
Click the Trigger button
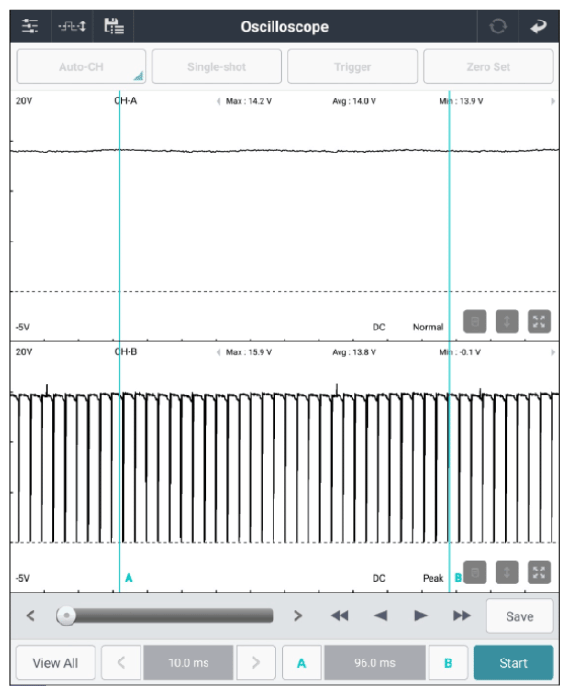(352, 66)
